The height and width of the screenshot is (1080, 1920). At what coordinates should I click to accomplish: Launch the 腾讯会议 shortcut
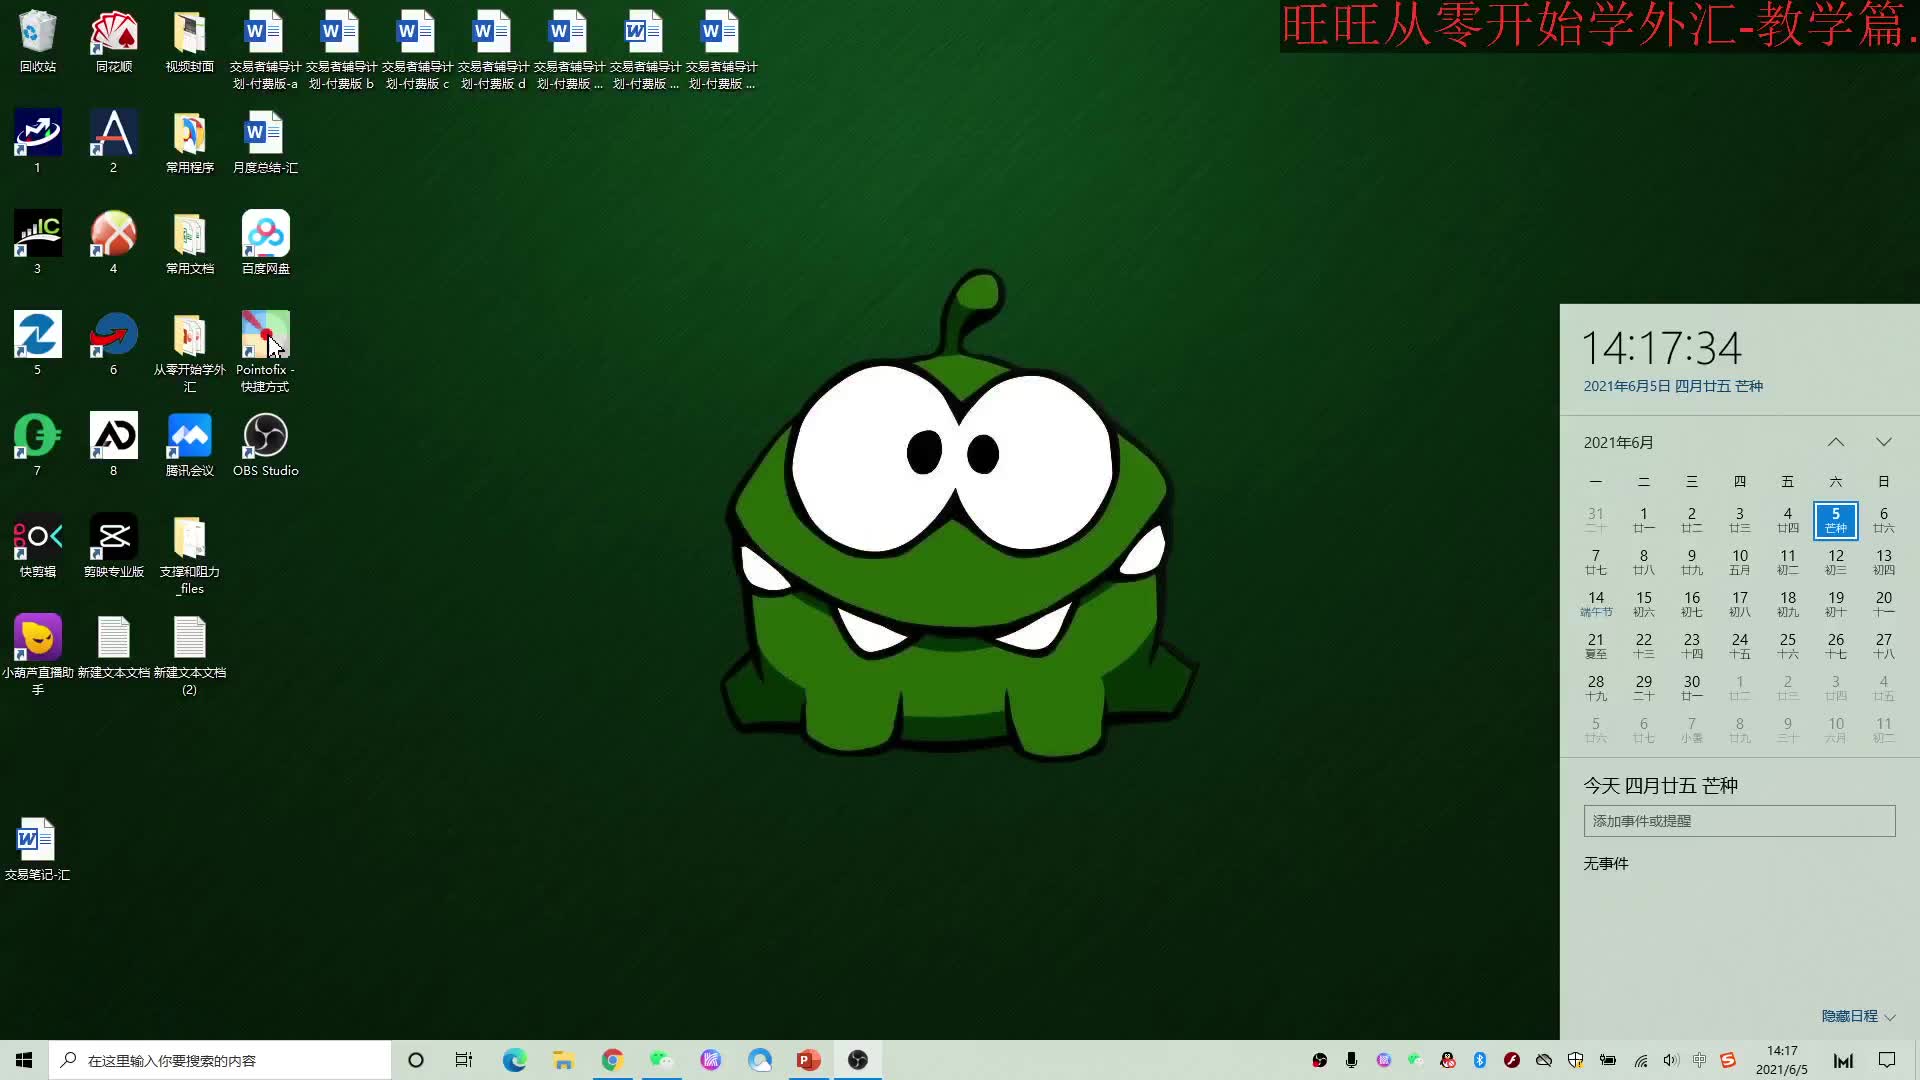pyautogui.click(x=189, y=446)
